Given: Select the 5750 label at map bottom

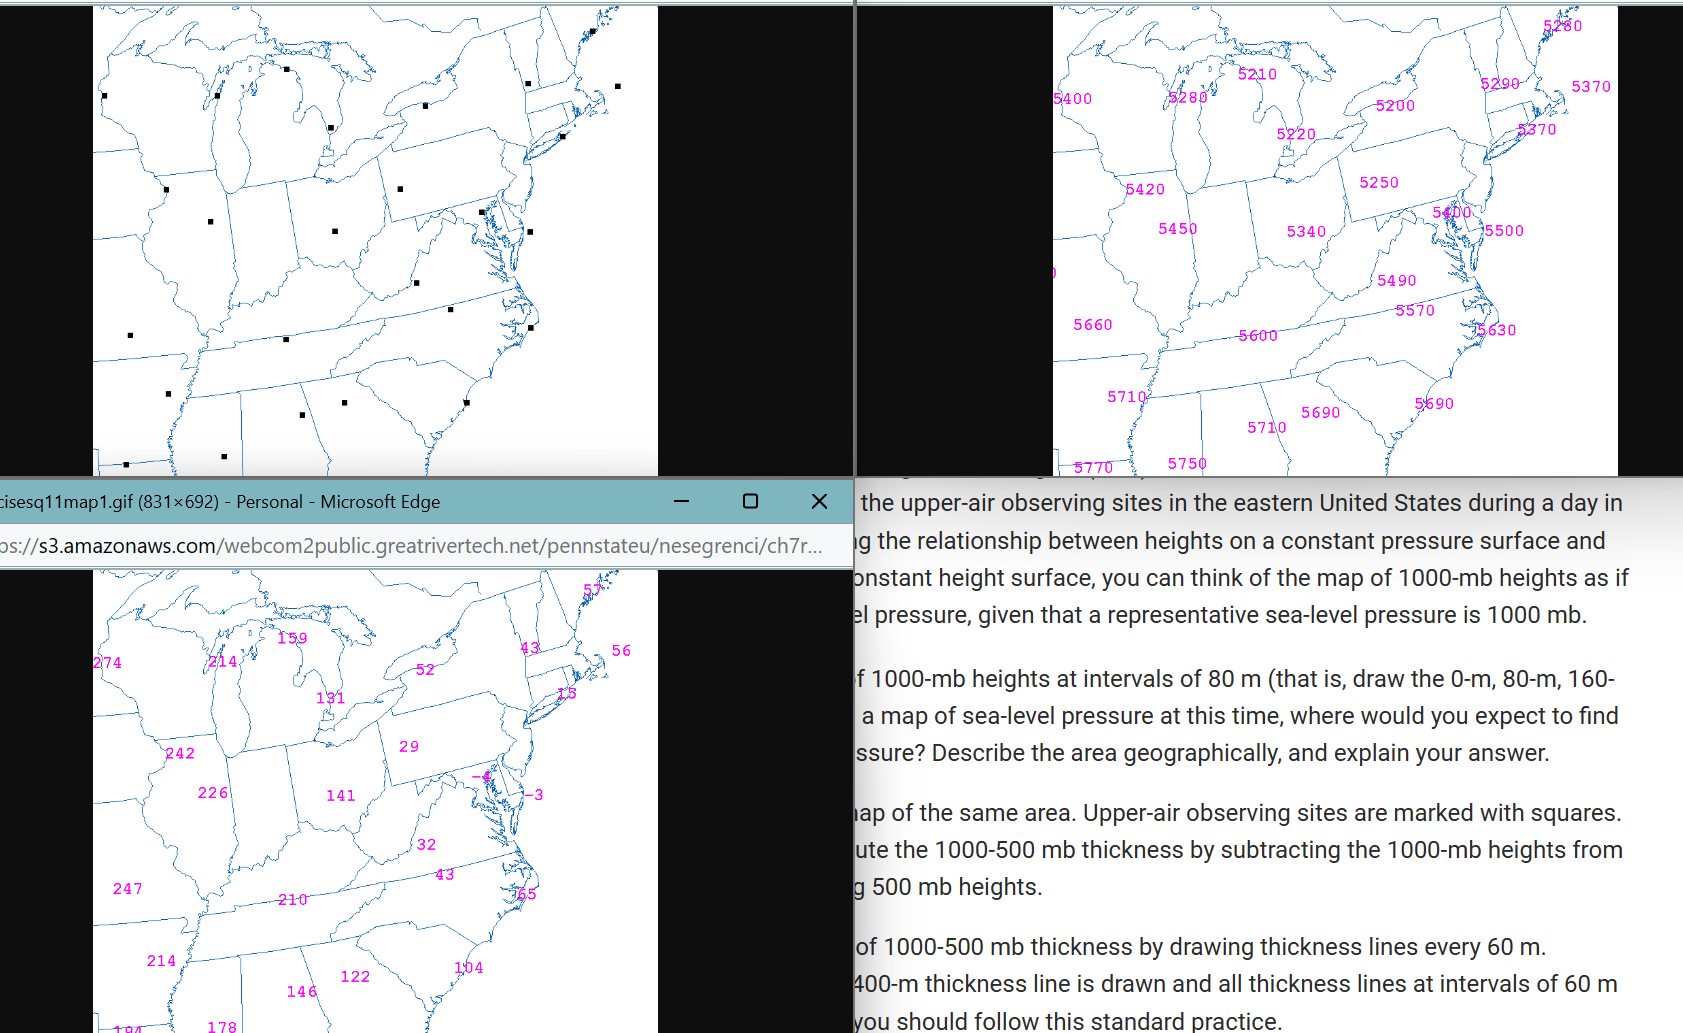Looking at the screenshot, I should [1187, 463].
